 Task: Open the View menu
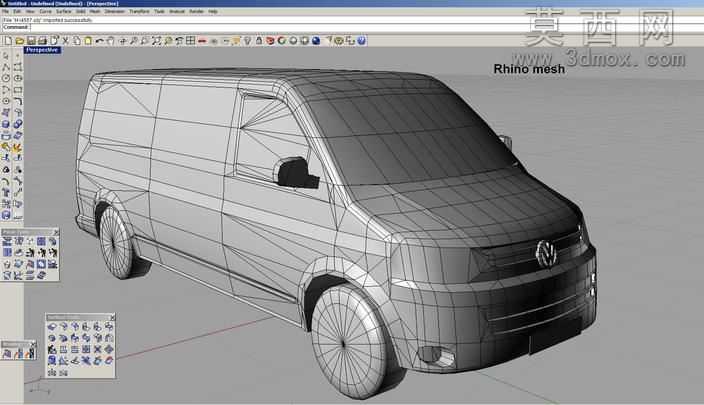tap(30, 11)
